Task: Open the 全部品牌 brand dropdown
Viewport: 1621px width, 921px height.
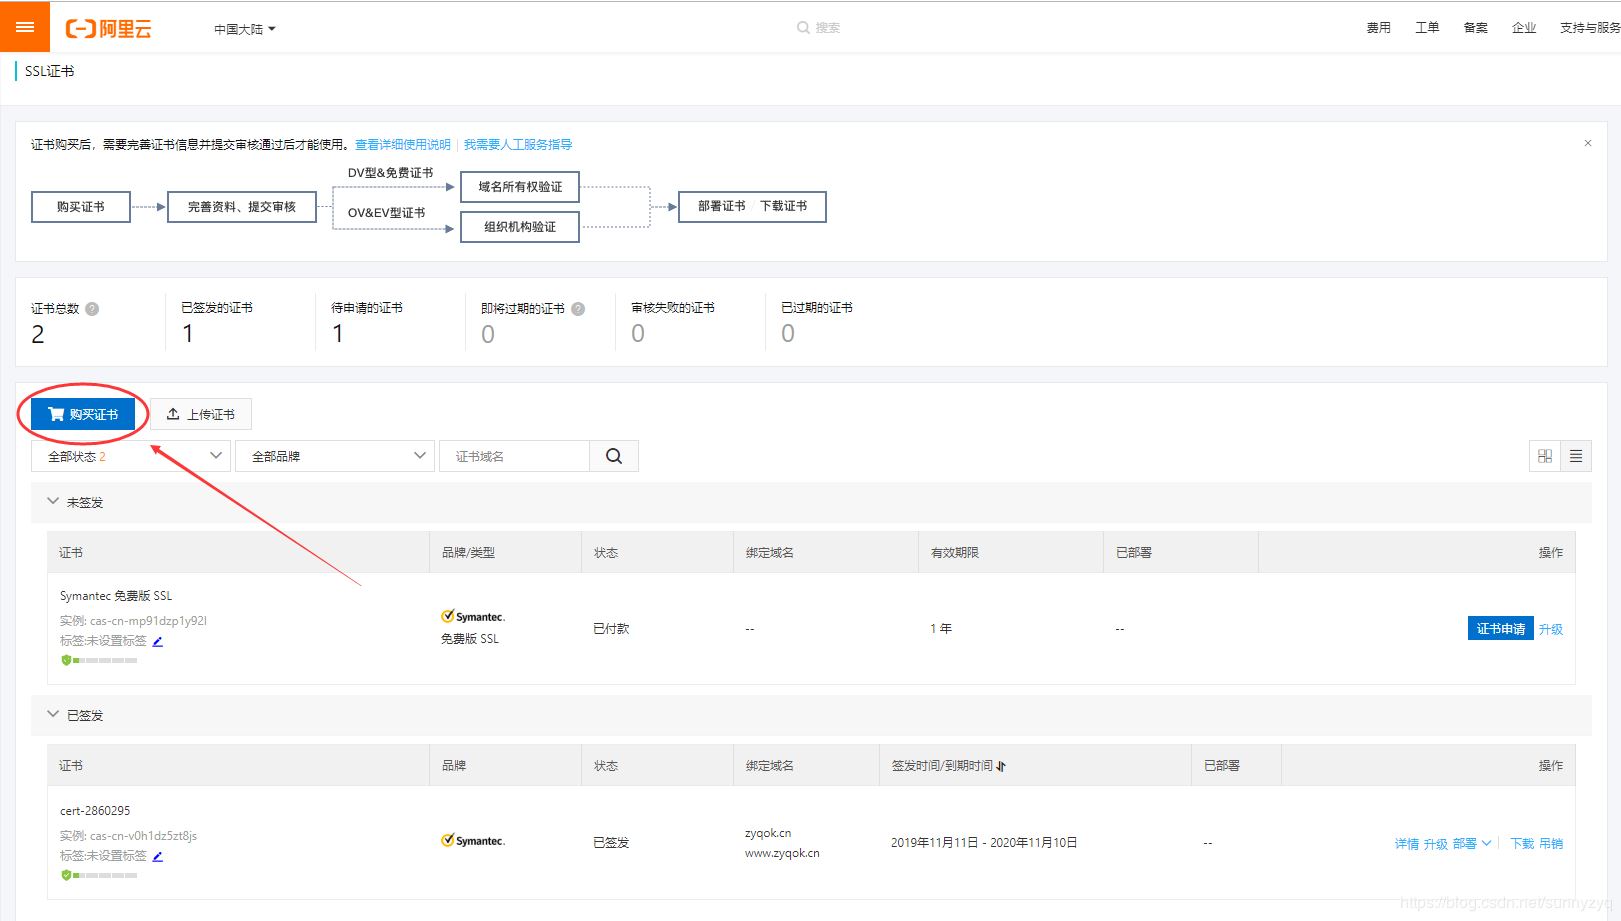Action: pos(335,456)
